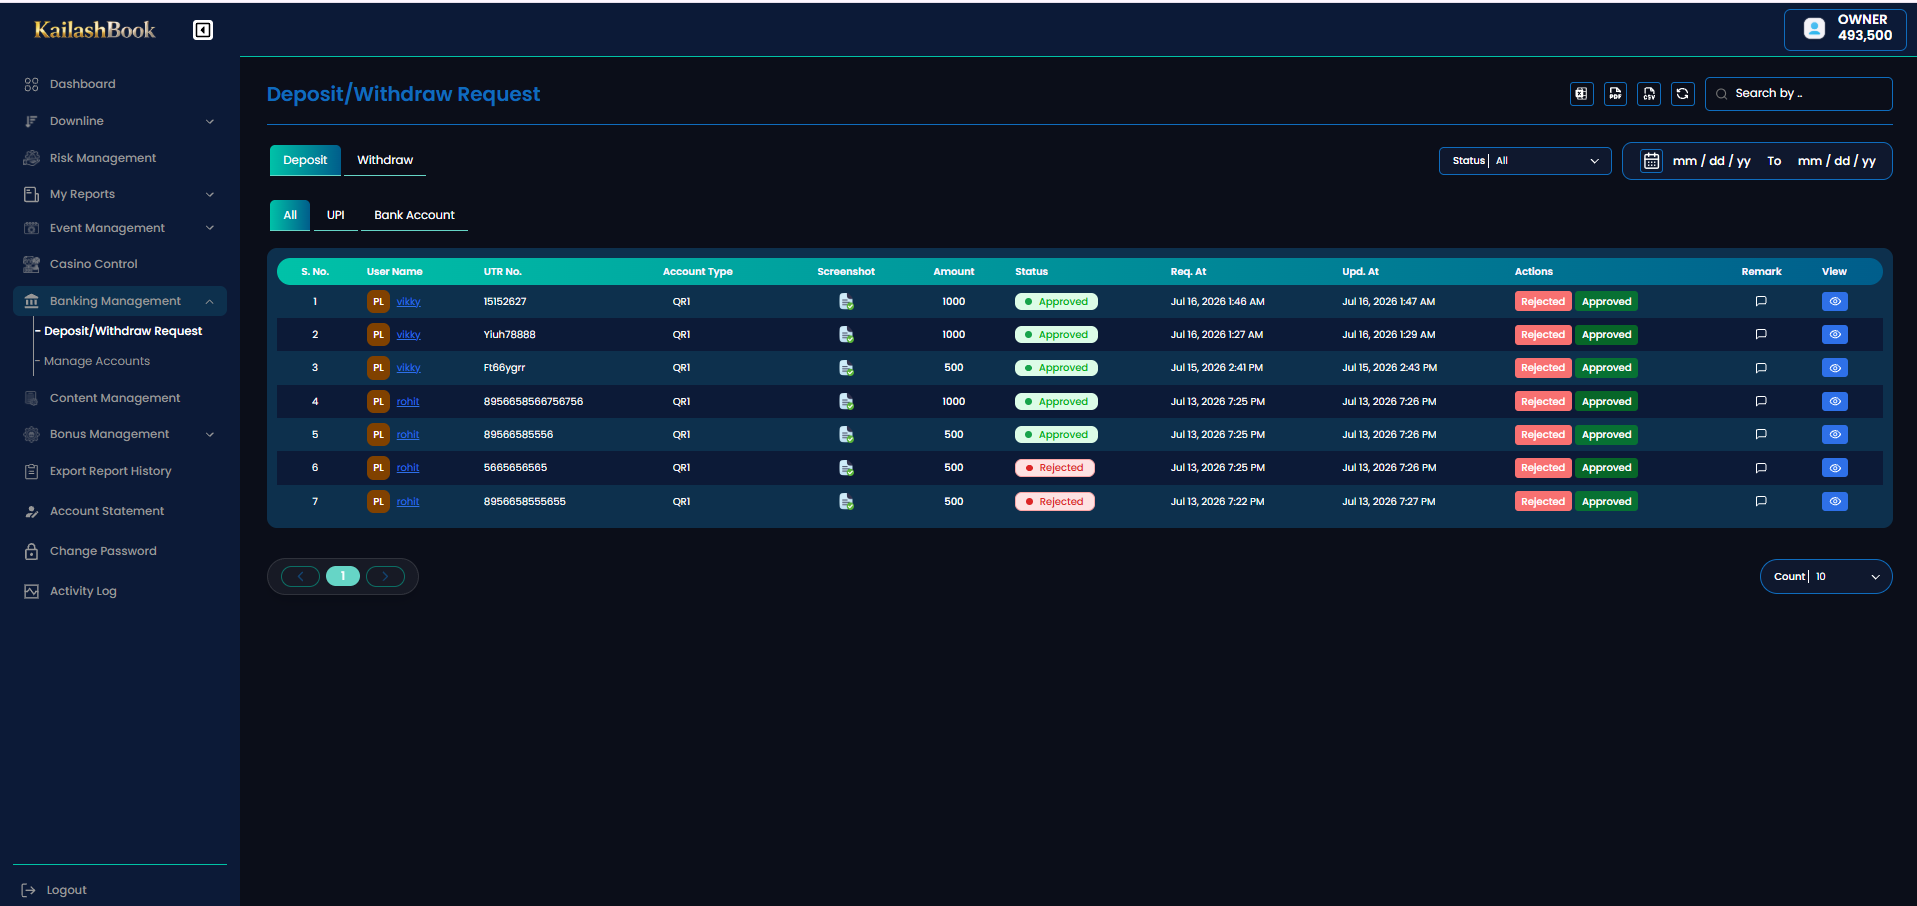Open the screenshot for UTR 8956658566756756

(846, 401)
